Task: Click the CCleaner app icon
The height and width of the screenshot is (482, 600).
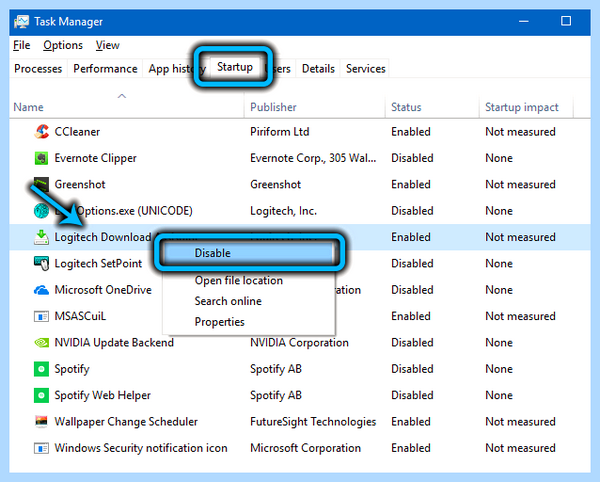Action: [x=41, y=132]
